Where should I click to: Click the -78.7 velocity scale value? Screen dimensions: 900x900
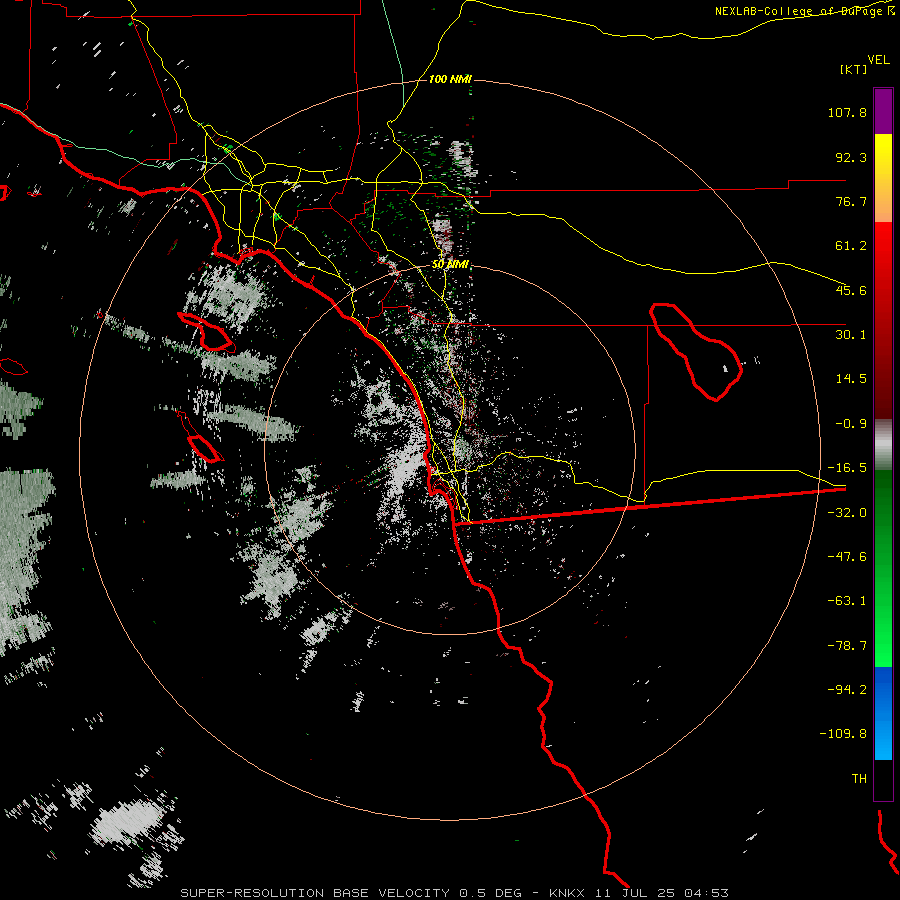click(x=847, y=646)
